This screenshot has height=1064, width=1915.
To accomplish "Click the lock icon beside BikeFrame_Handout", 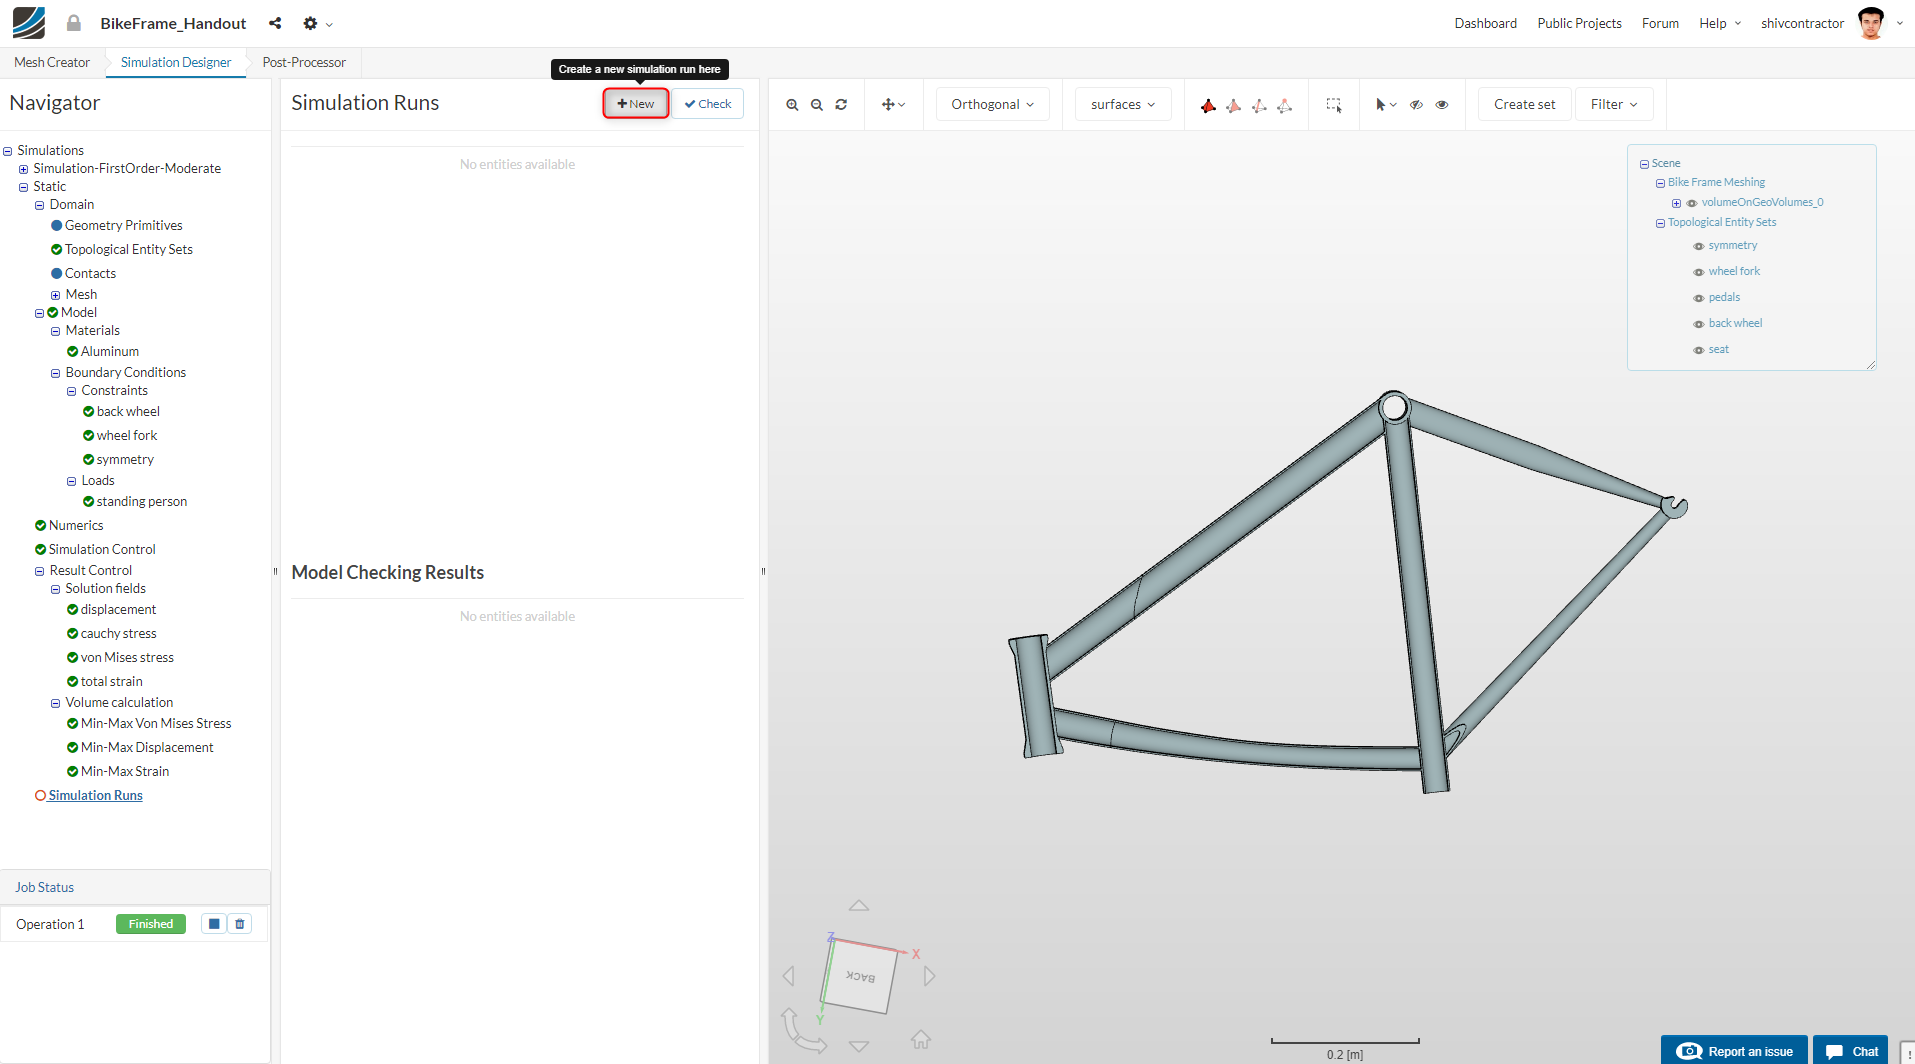I will (x=73, y=22).
